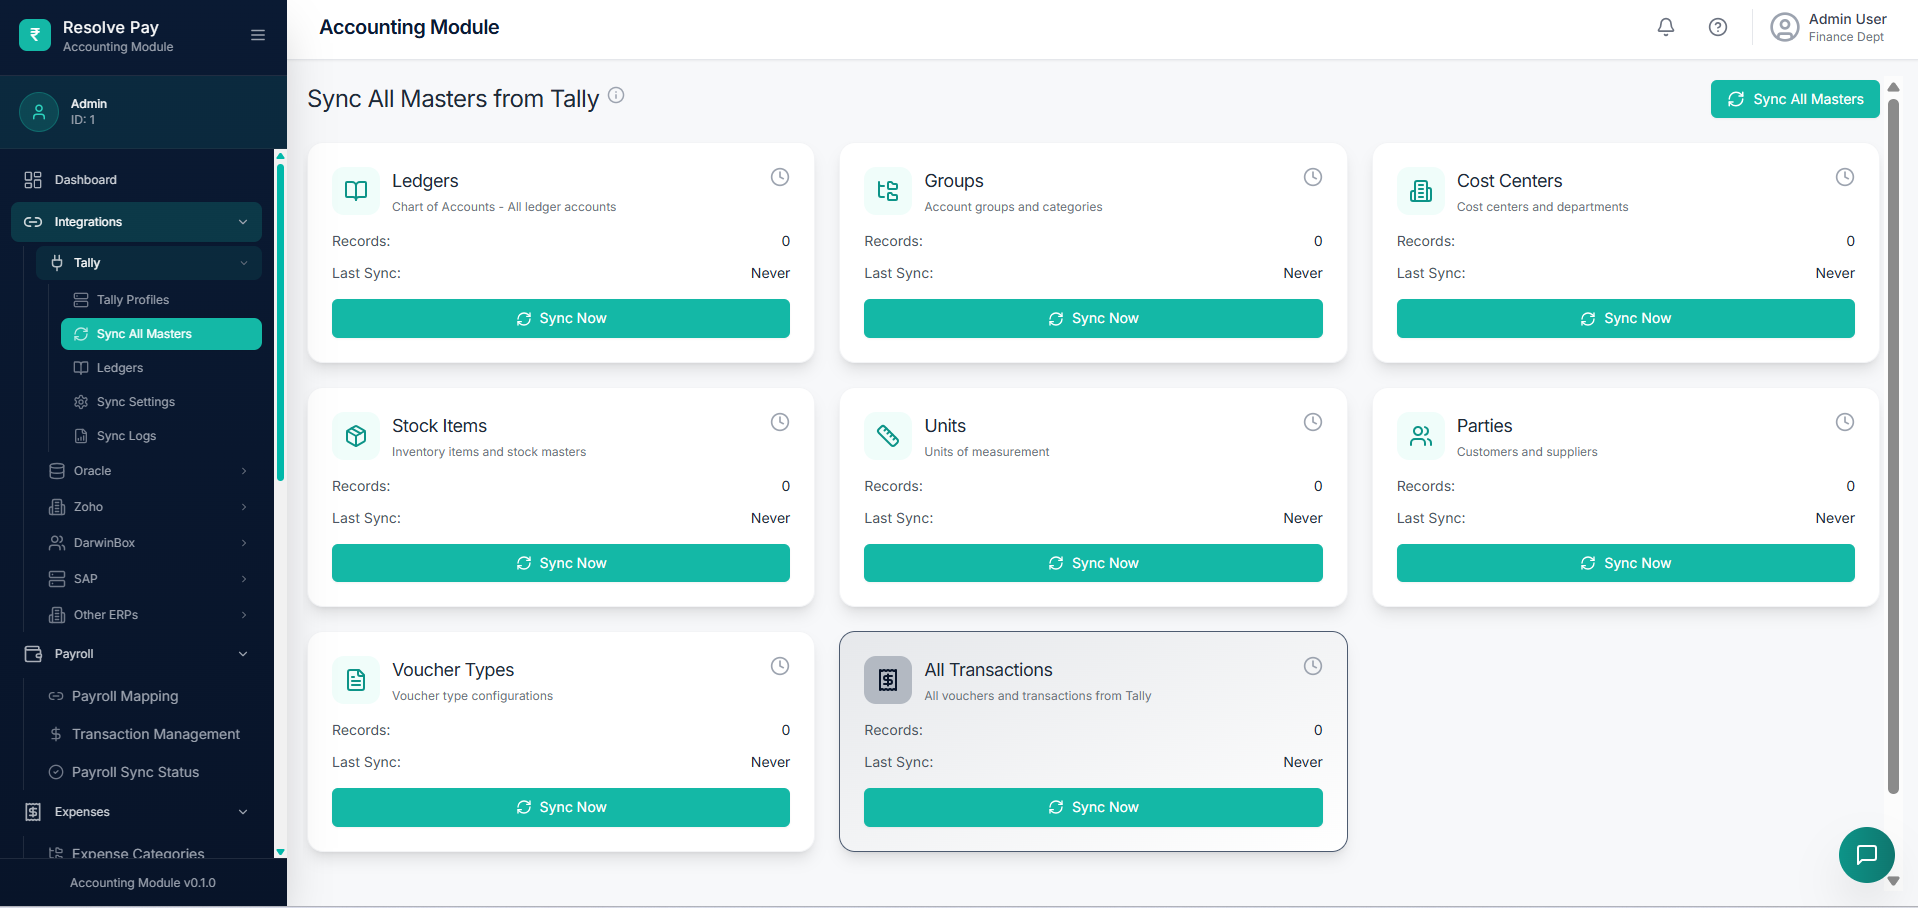
Task: Expand the SAP integration submenu
Action: tap(149, 579)
